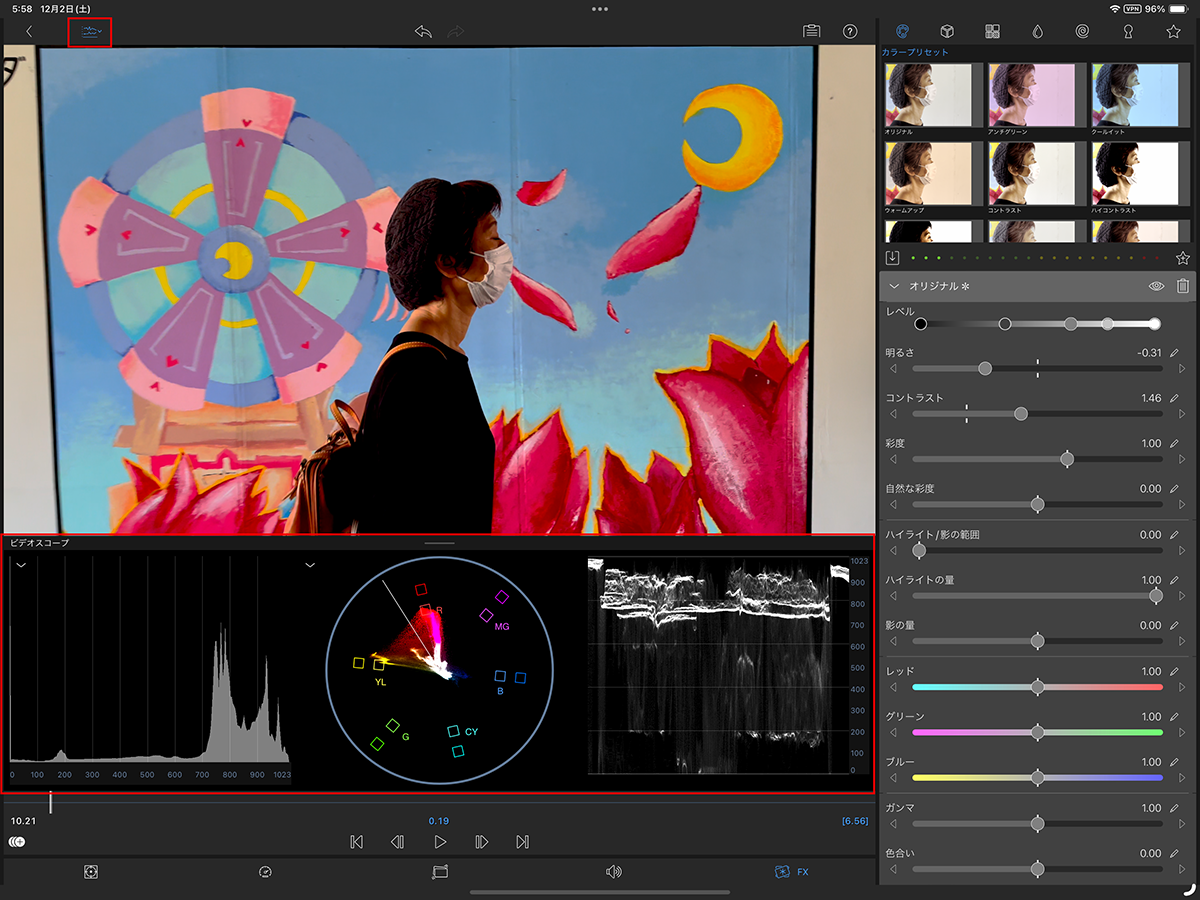This screenshot has height=900, width=1200.
Task: Toggle the add keyframe button near timeline
Action: [17, 842]
